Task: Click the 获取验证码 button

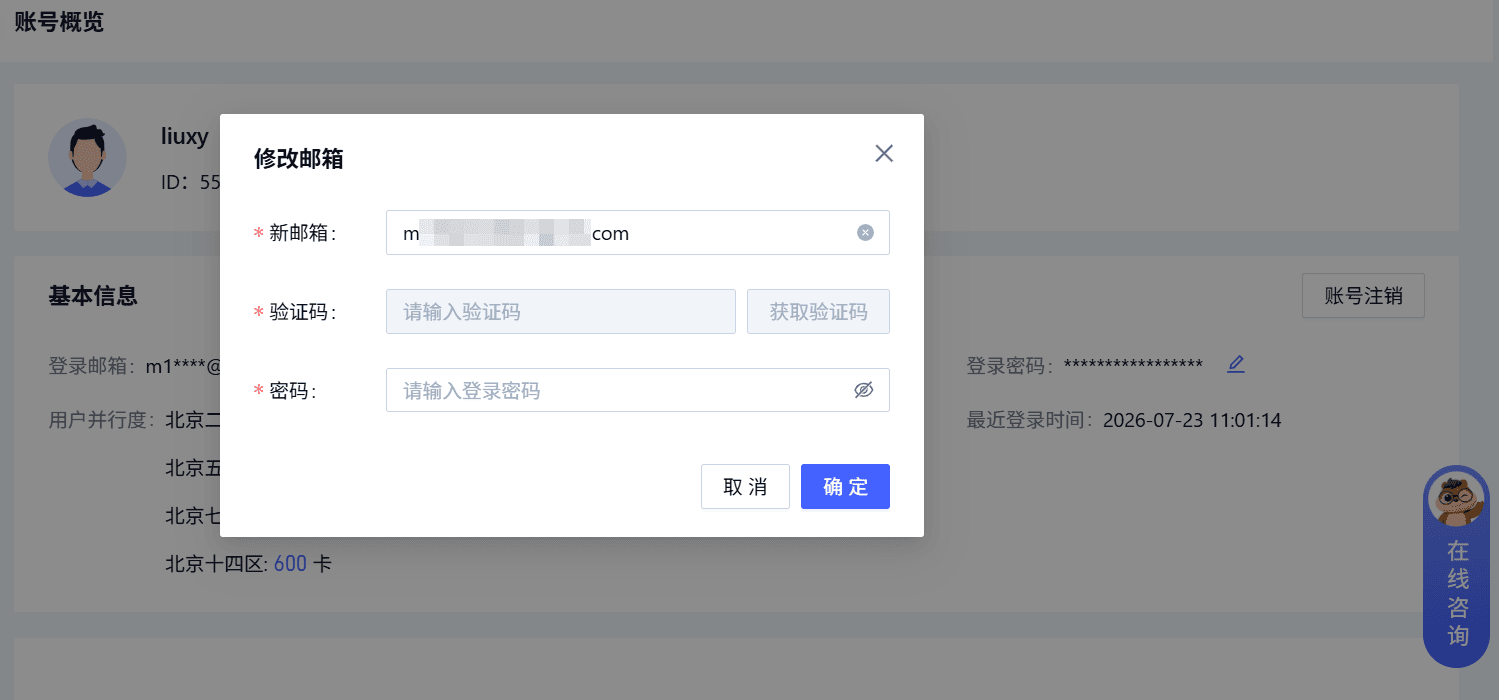Action: pyautogui.click(x=818, y=312)
